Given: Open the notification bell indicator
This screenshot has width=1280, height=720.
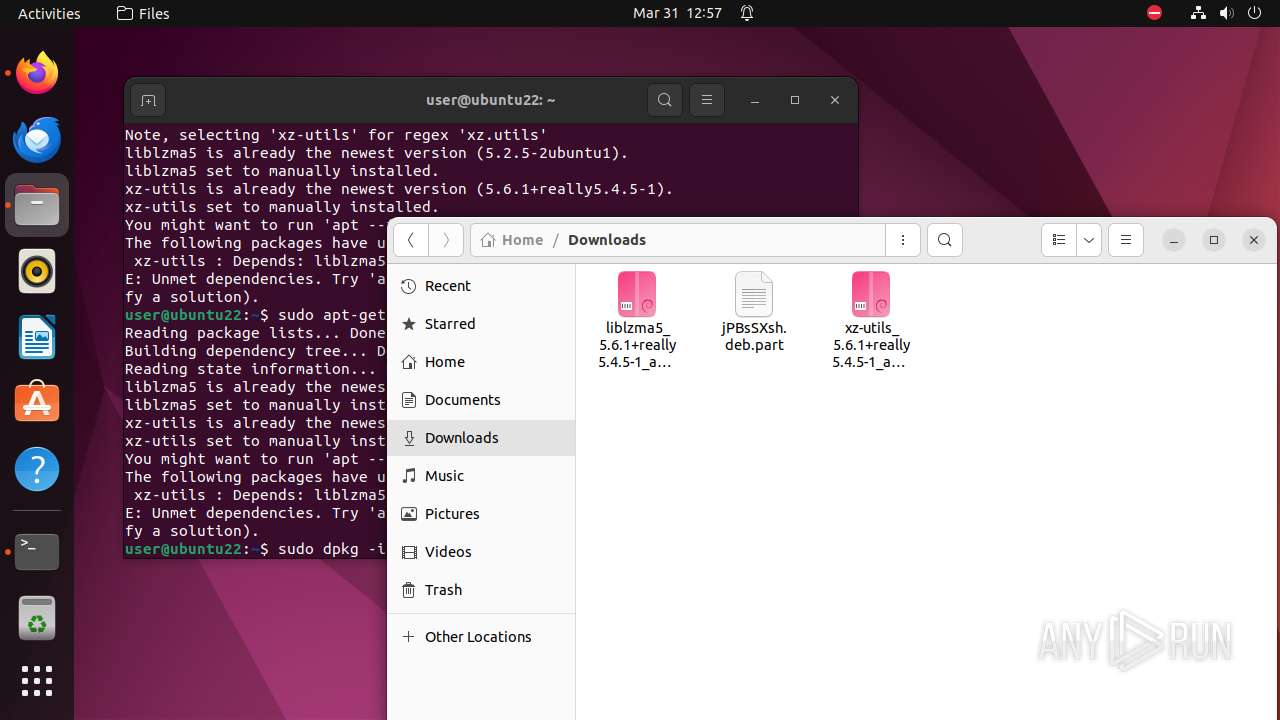Looking at the screenshot, I should [747, 13].
